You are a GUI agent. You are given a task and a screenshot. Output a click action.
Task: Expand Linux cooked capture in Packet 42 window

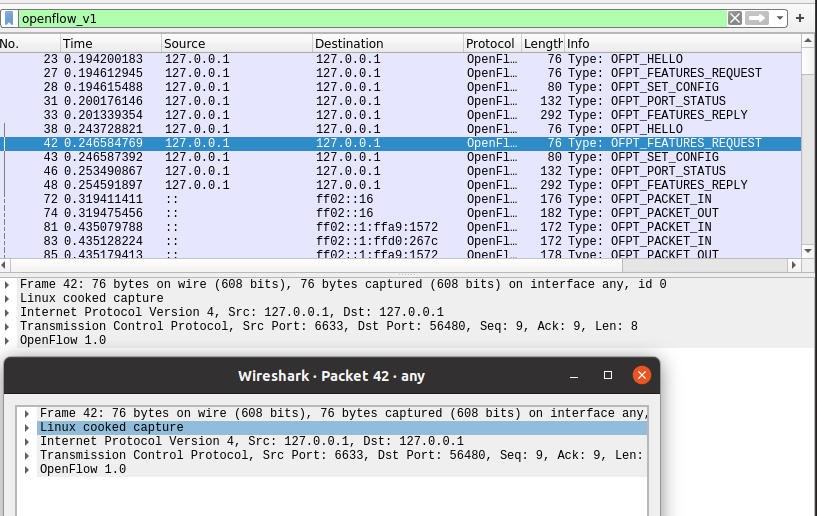point(27,428)
